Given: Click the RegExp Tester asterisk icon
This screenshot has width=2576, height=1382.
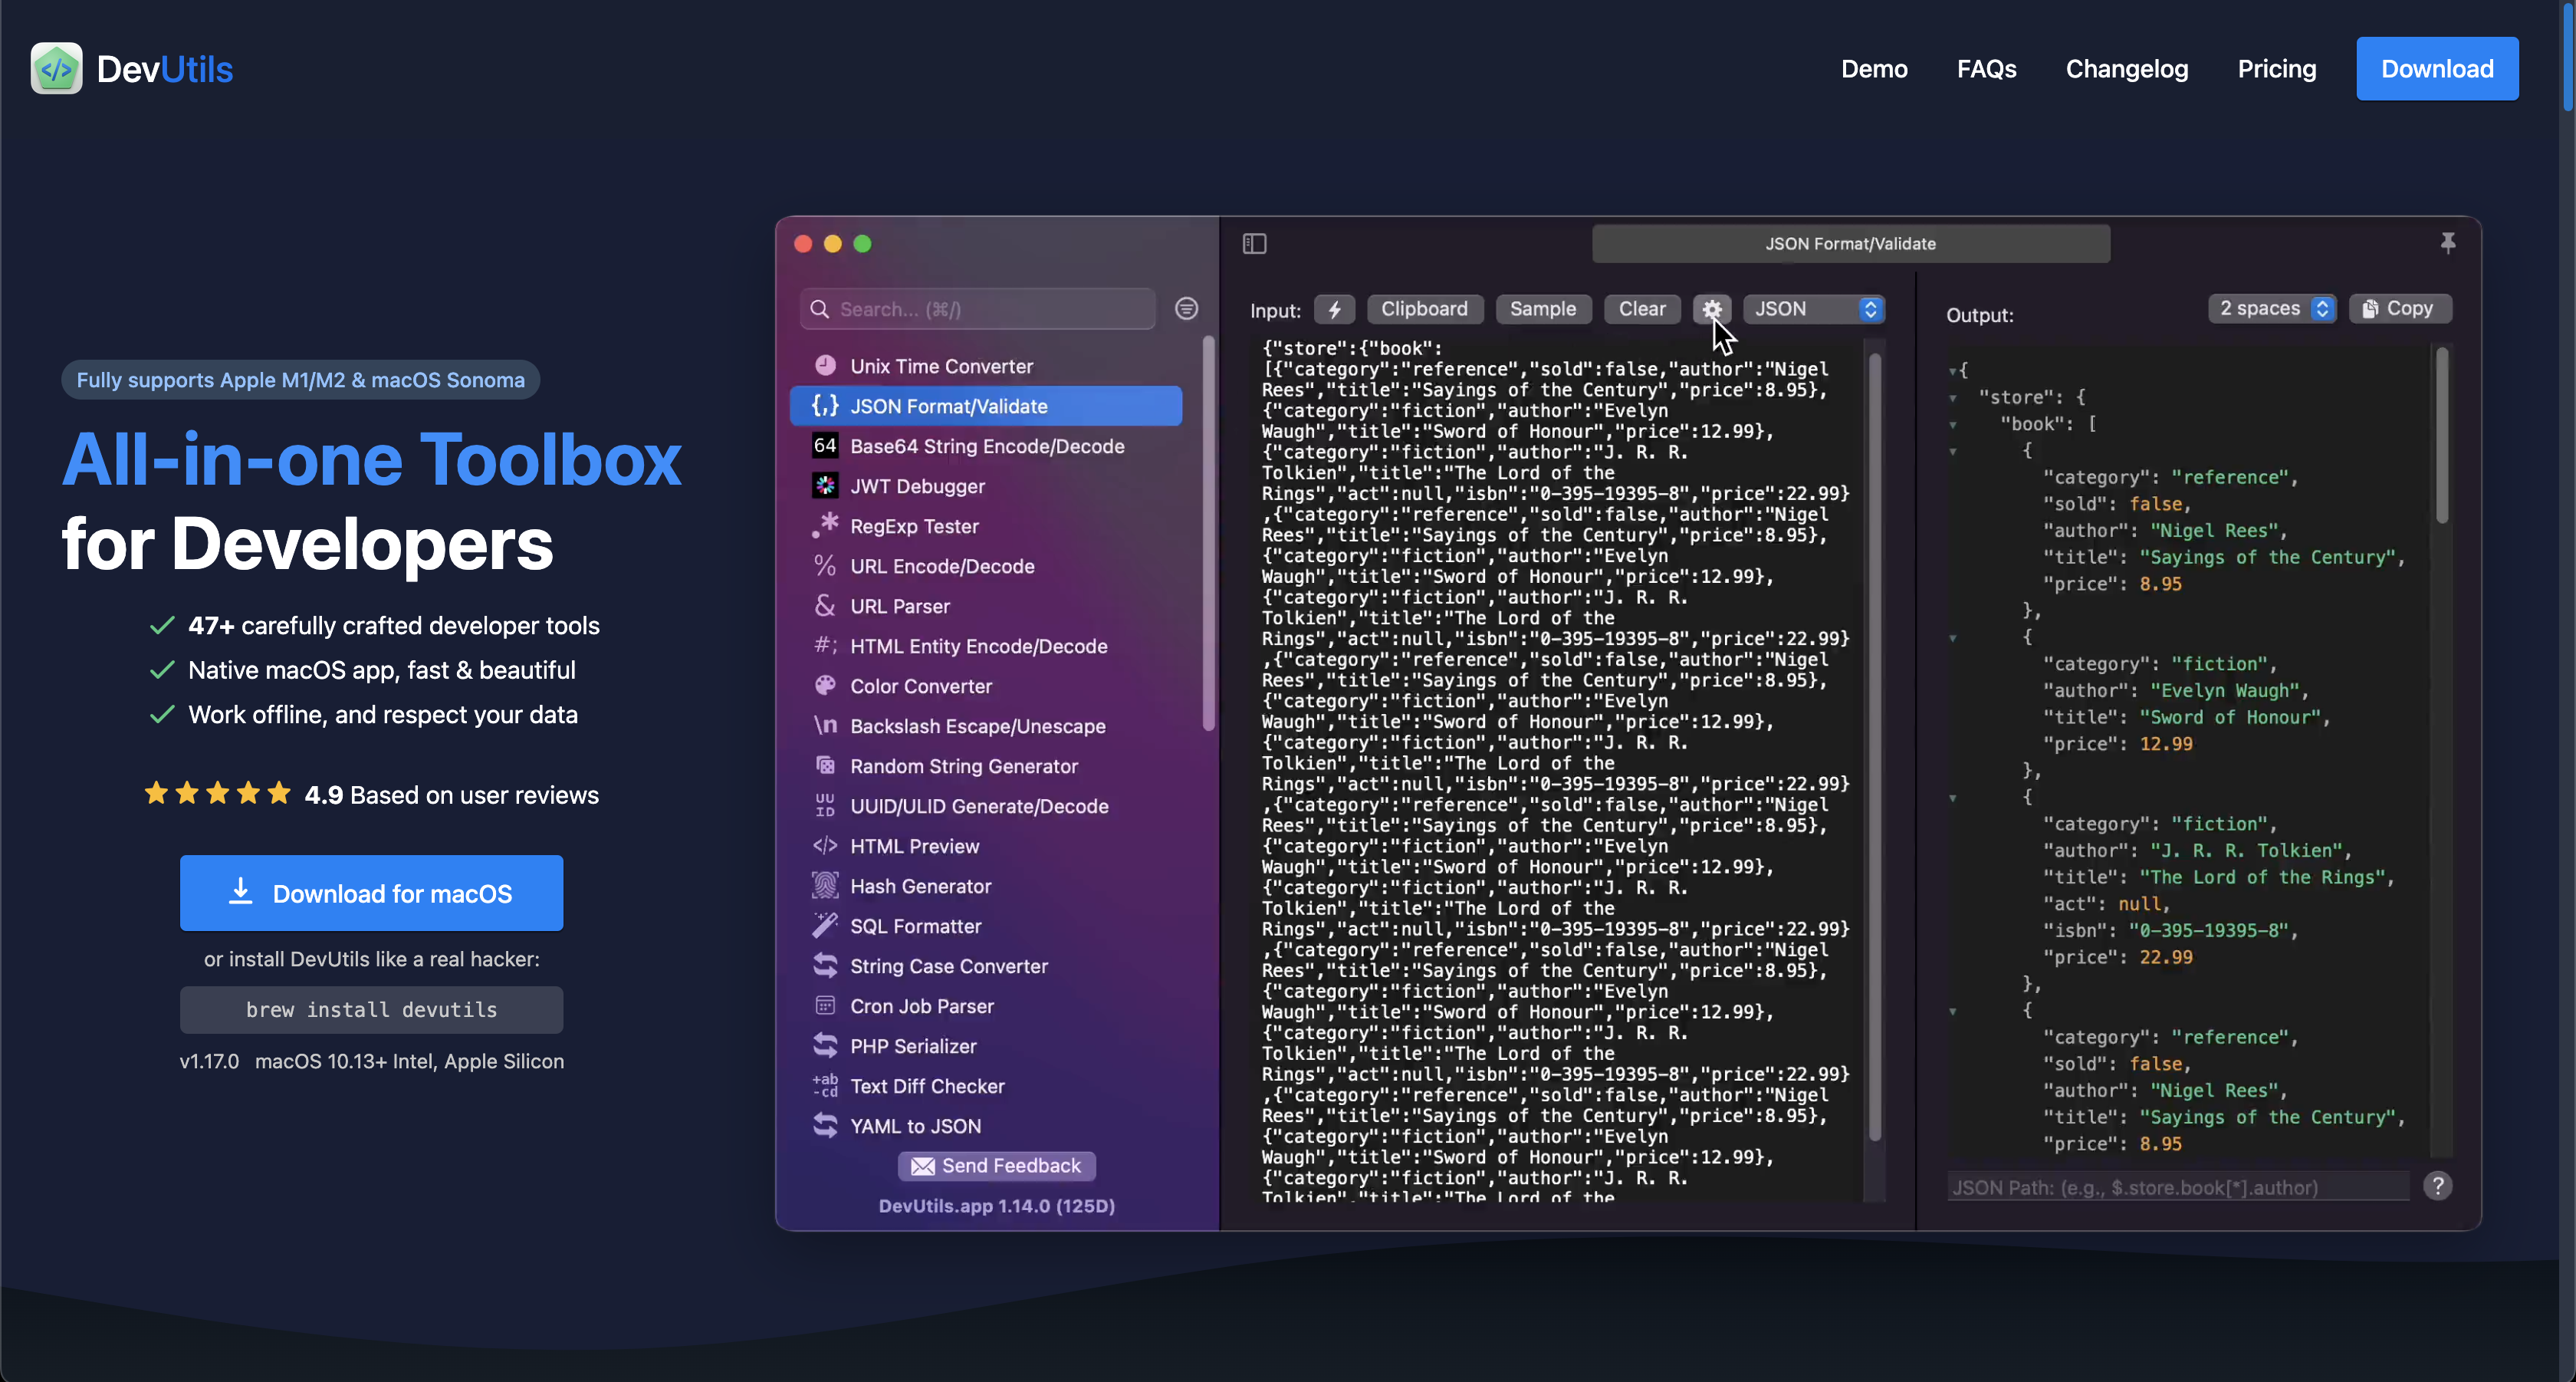Looking at the screenshot, I should (x=825, y=525).
